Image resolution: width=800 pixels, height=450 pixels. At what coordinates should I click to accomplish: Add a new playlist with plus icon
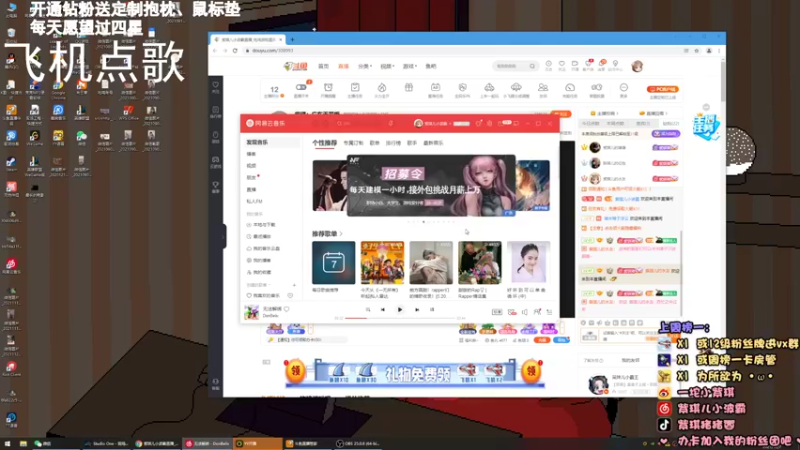click(294, 285)
